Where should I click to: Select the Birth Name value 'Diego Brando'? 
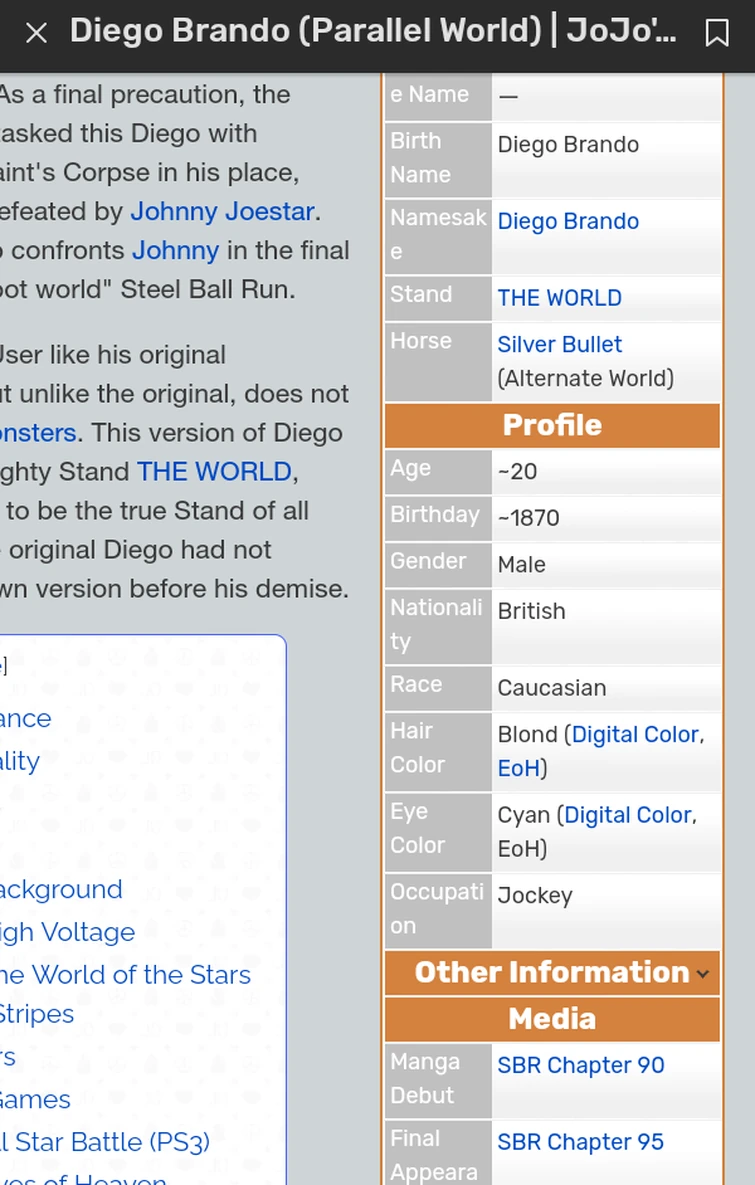[568, 144]
